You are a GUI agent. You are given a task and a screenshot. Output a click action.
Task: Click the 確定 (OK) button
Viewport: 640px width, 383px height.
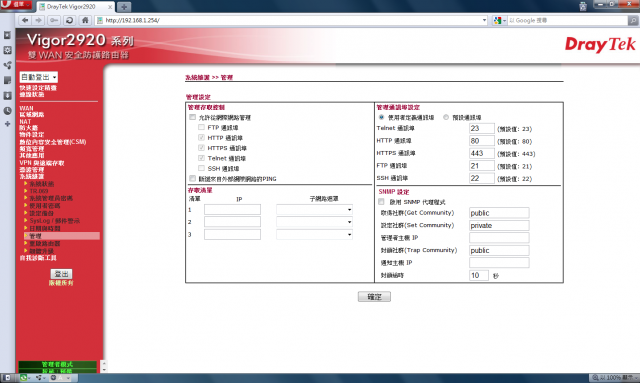pos(374,296)
